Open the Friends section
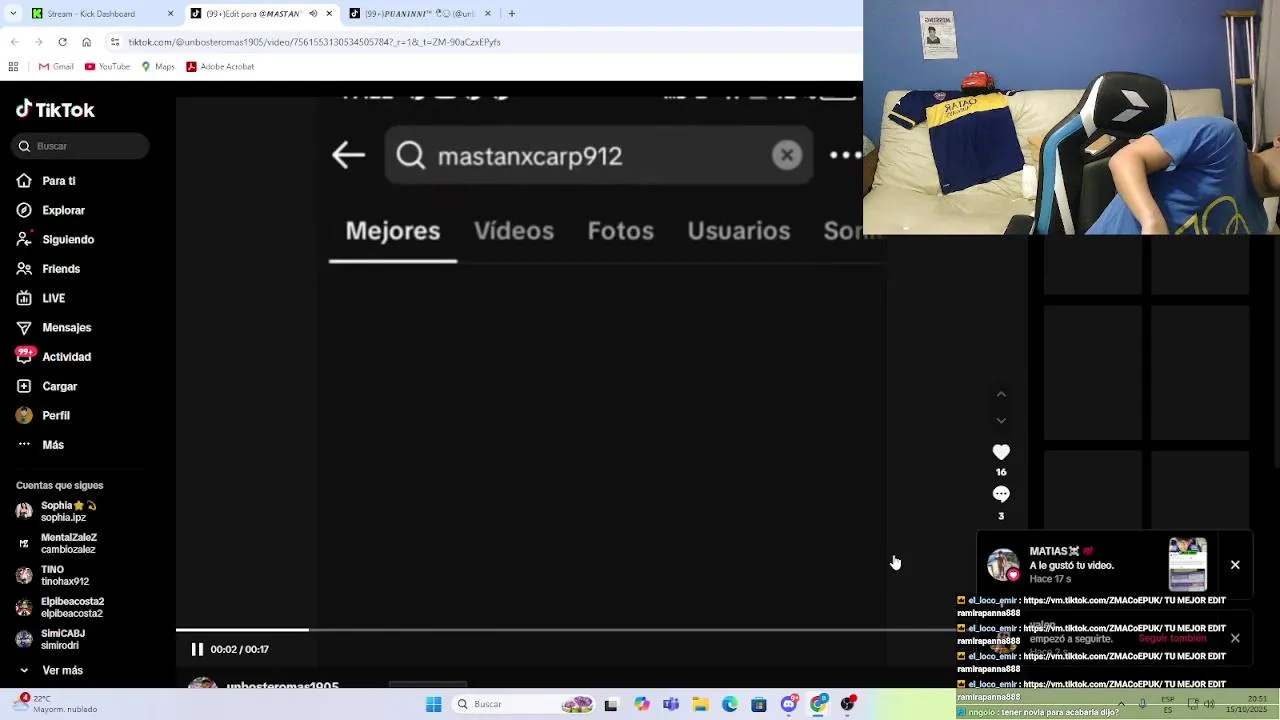1280x720 pixels. coord(48,269)
